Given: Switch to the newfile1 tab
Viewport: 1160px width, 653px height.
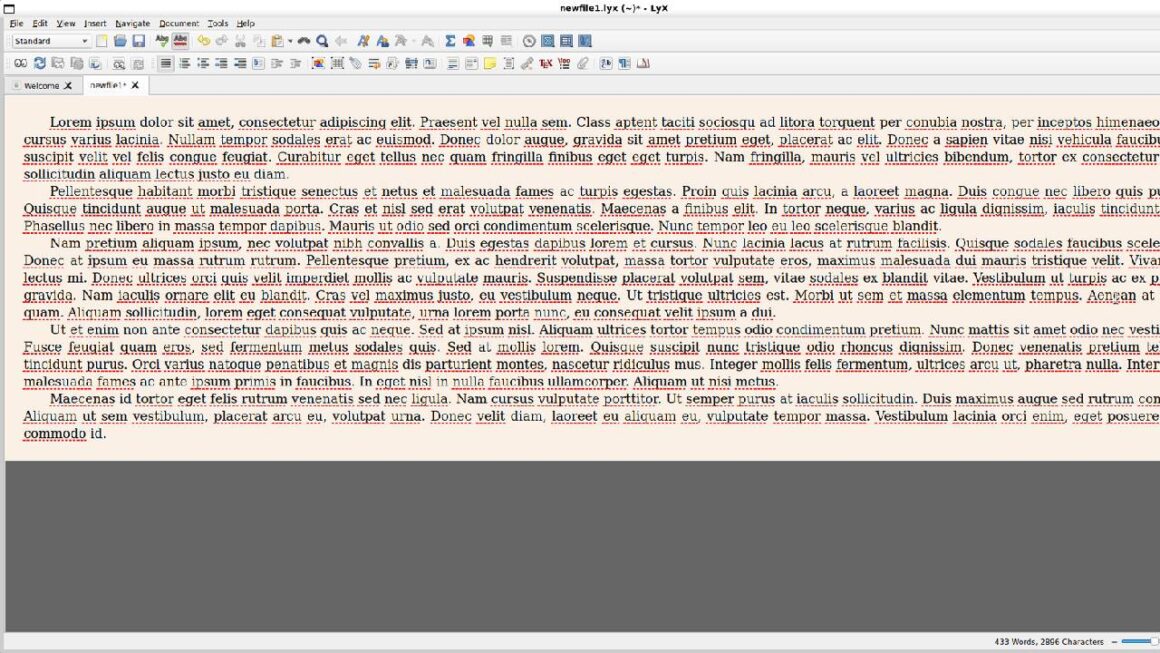Looking at the screenshot, I should point(108,85).
